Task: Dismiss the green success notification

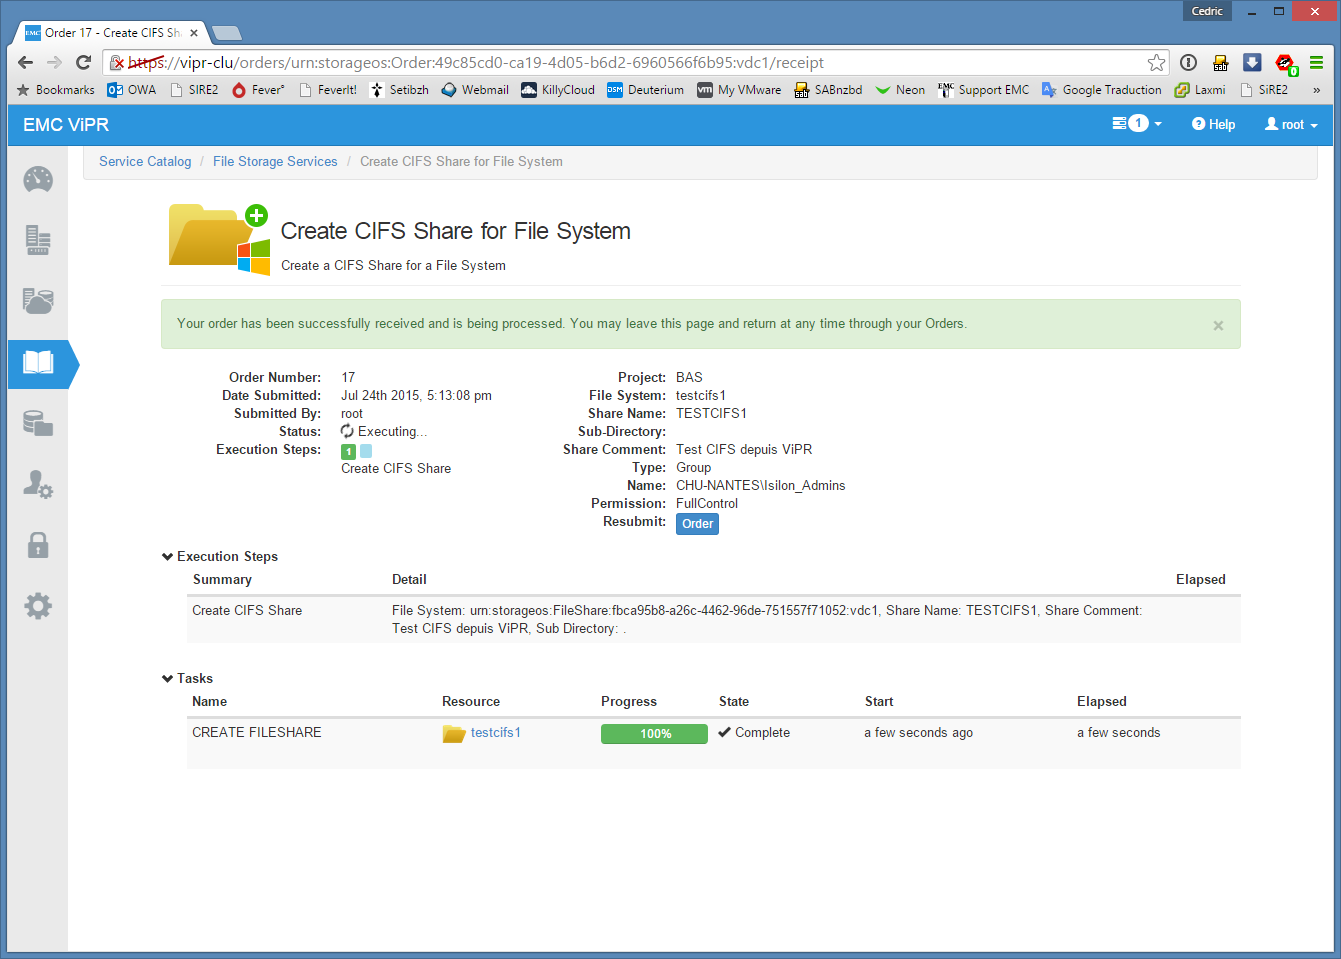Action: (1218, 325)
